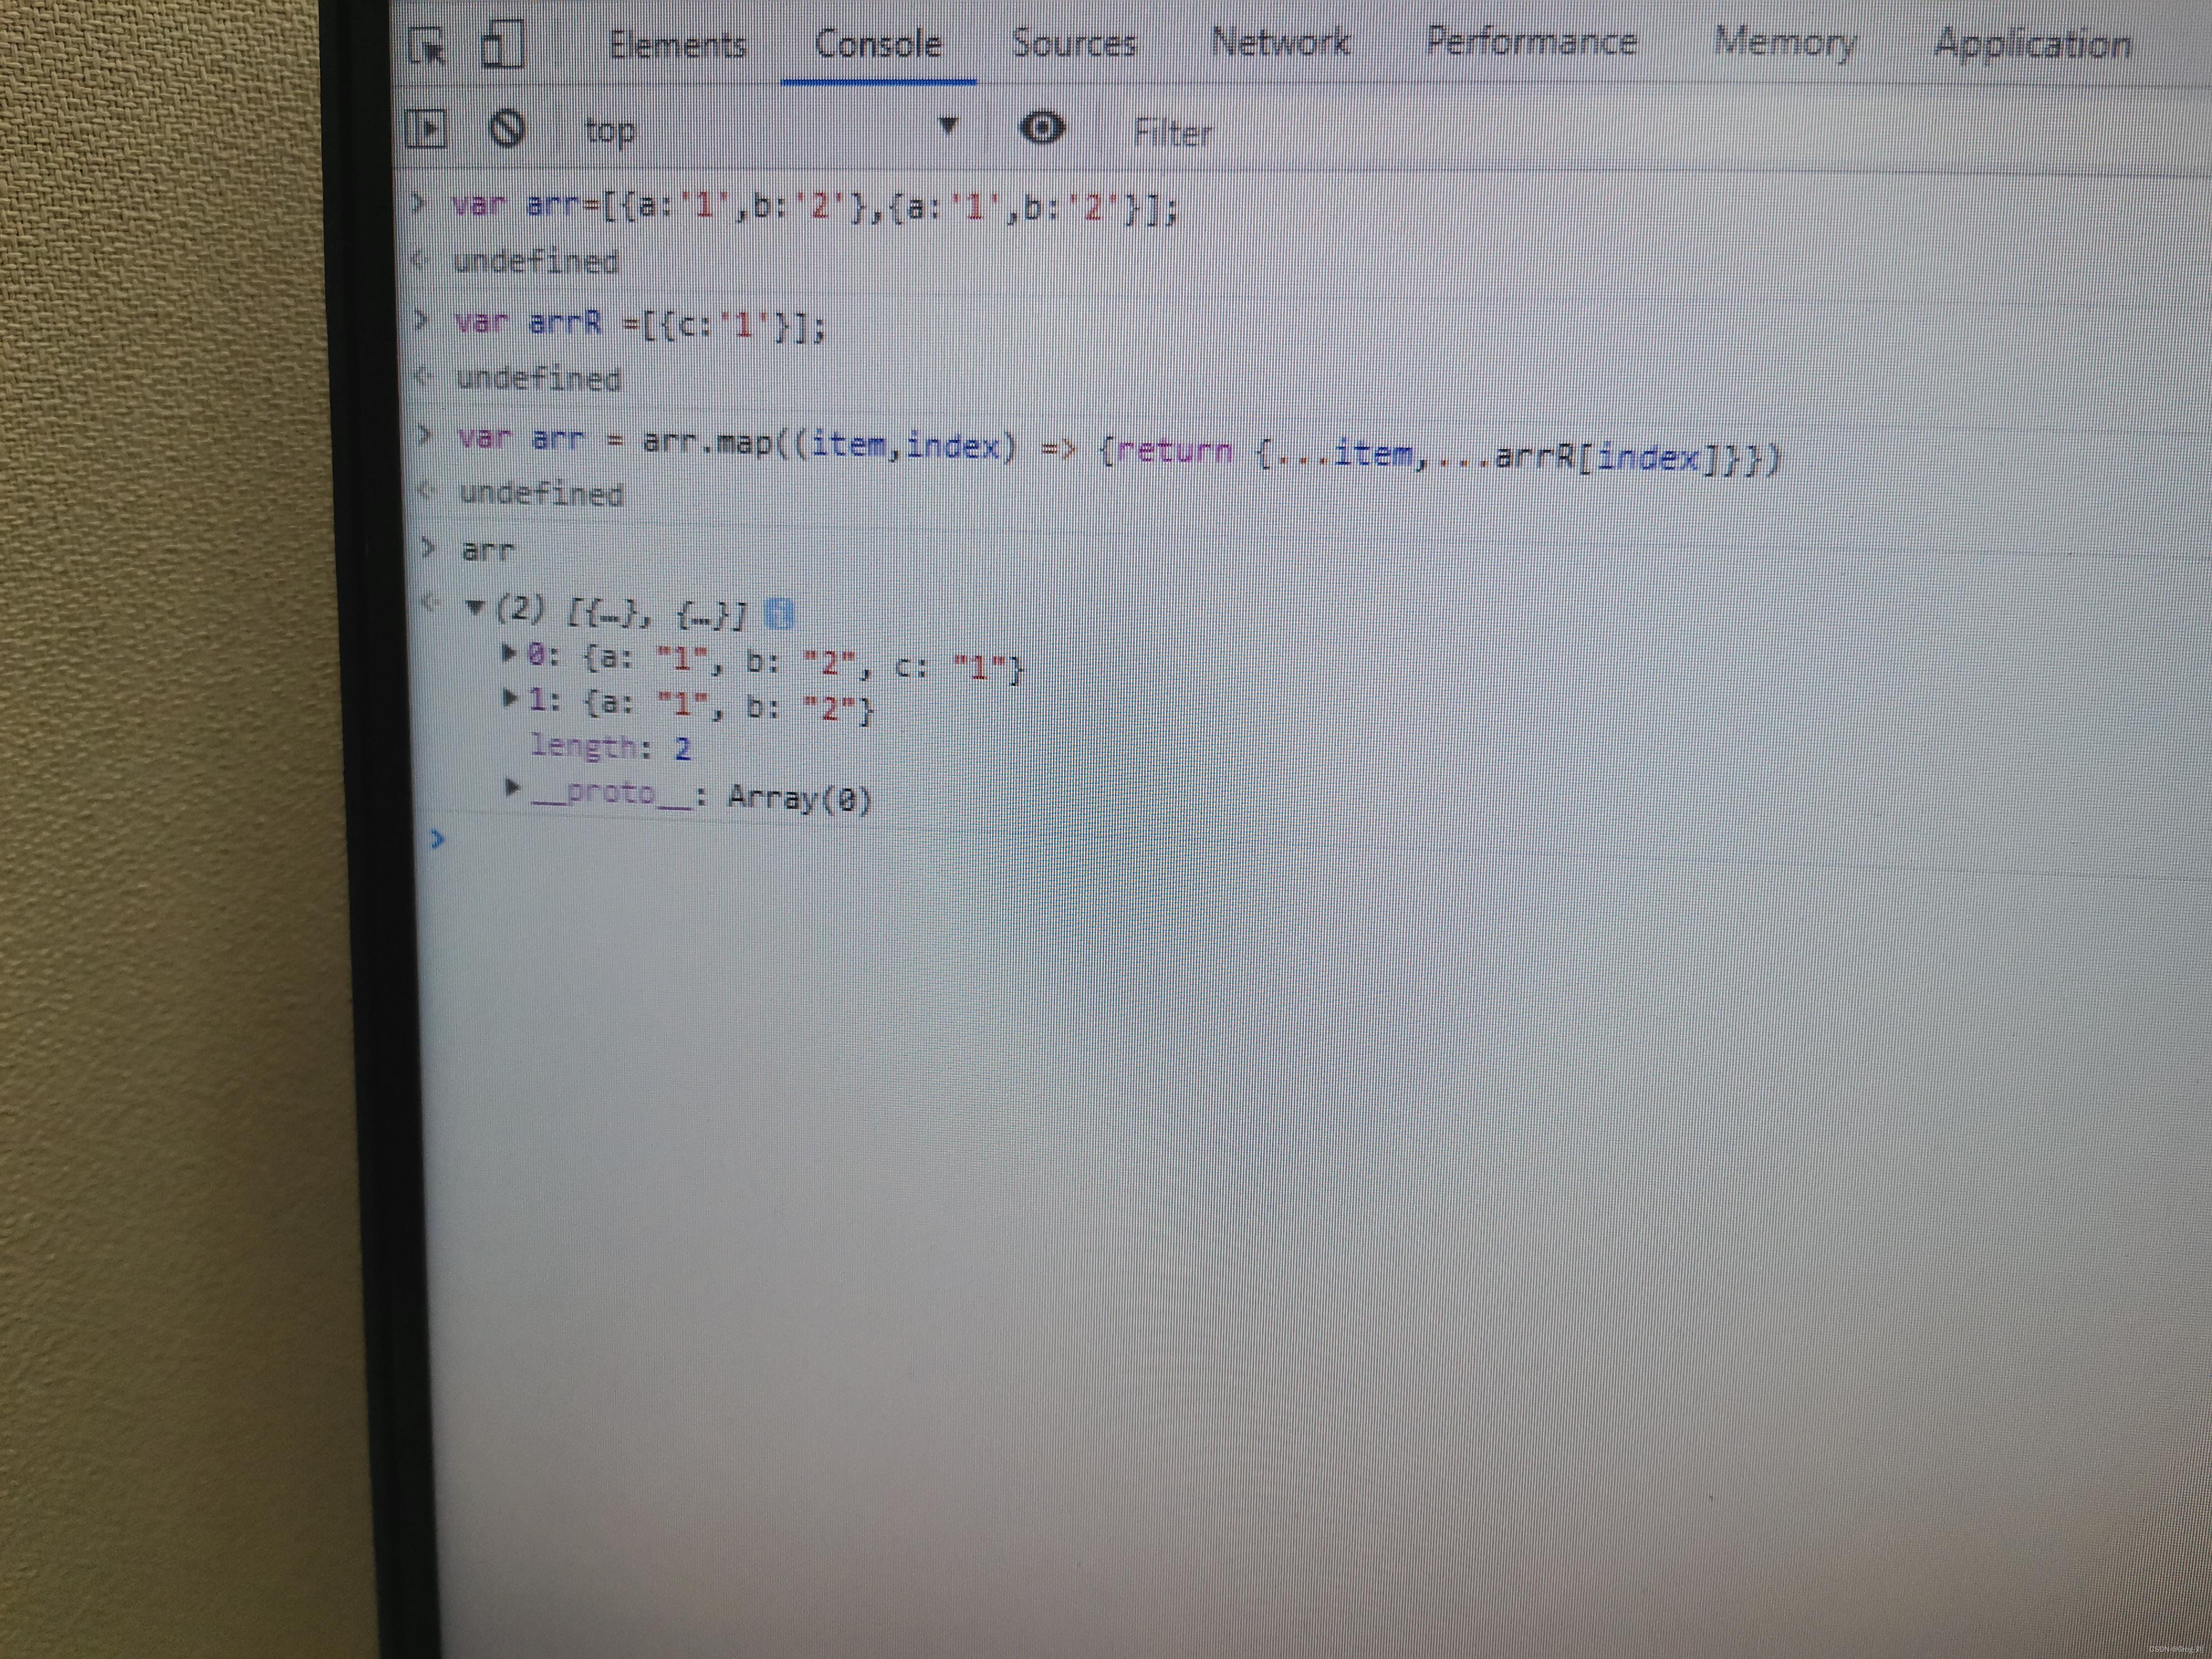2212x1659 pixels.
Task: Expand the __proto__ Array(0) entry
Action: click(x=512, y=787)
